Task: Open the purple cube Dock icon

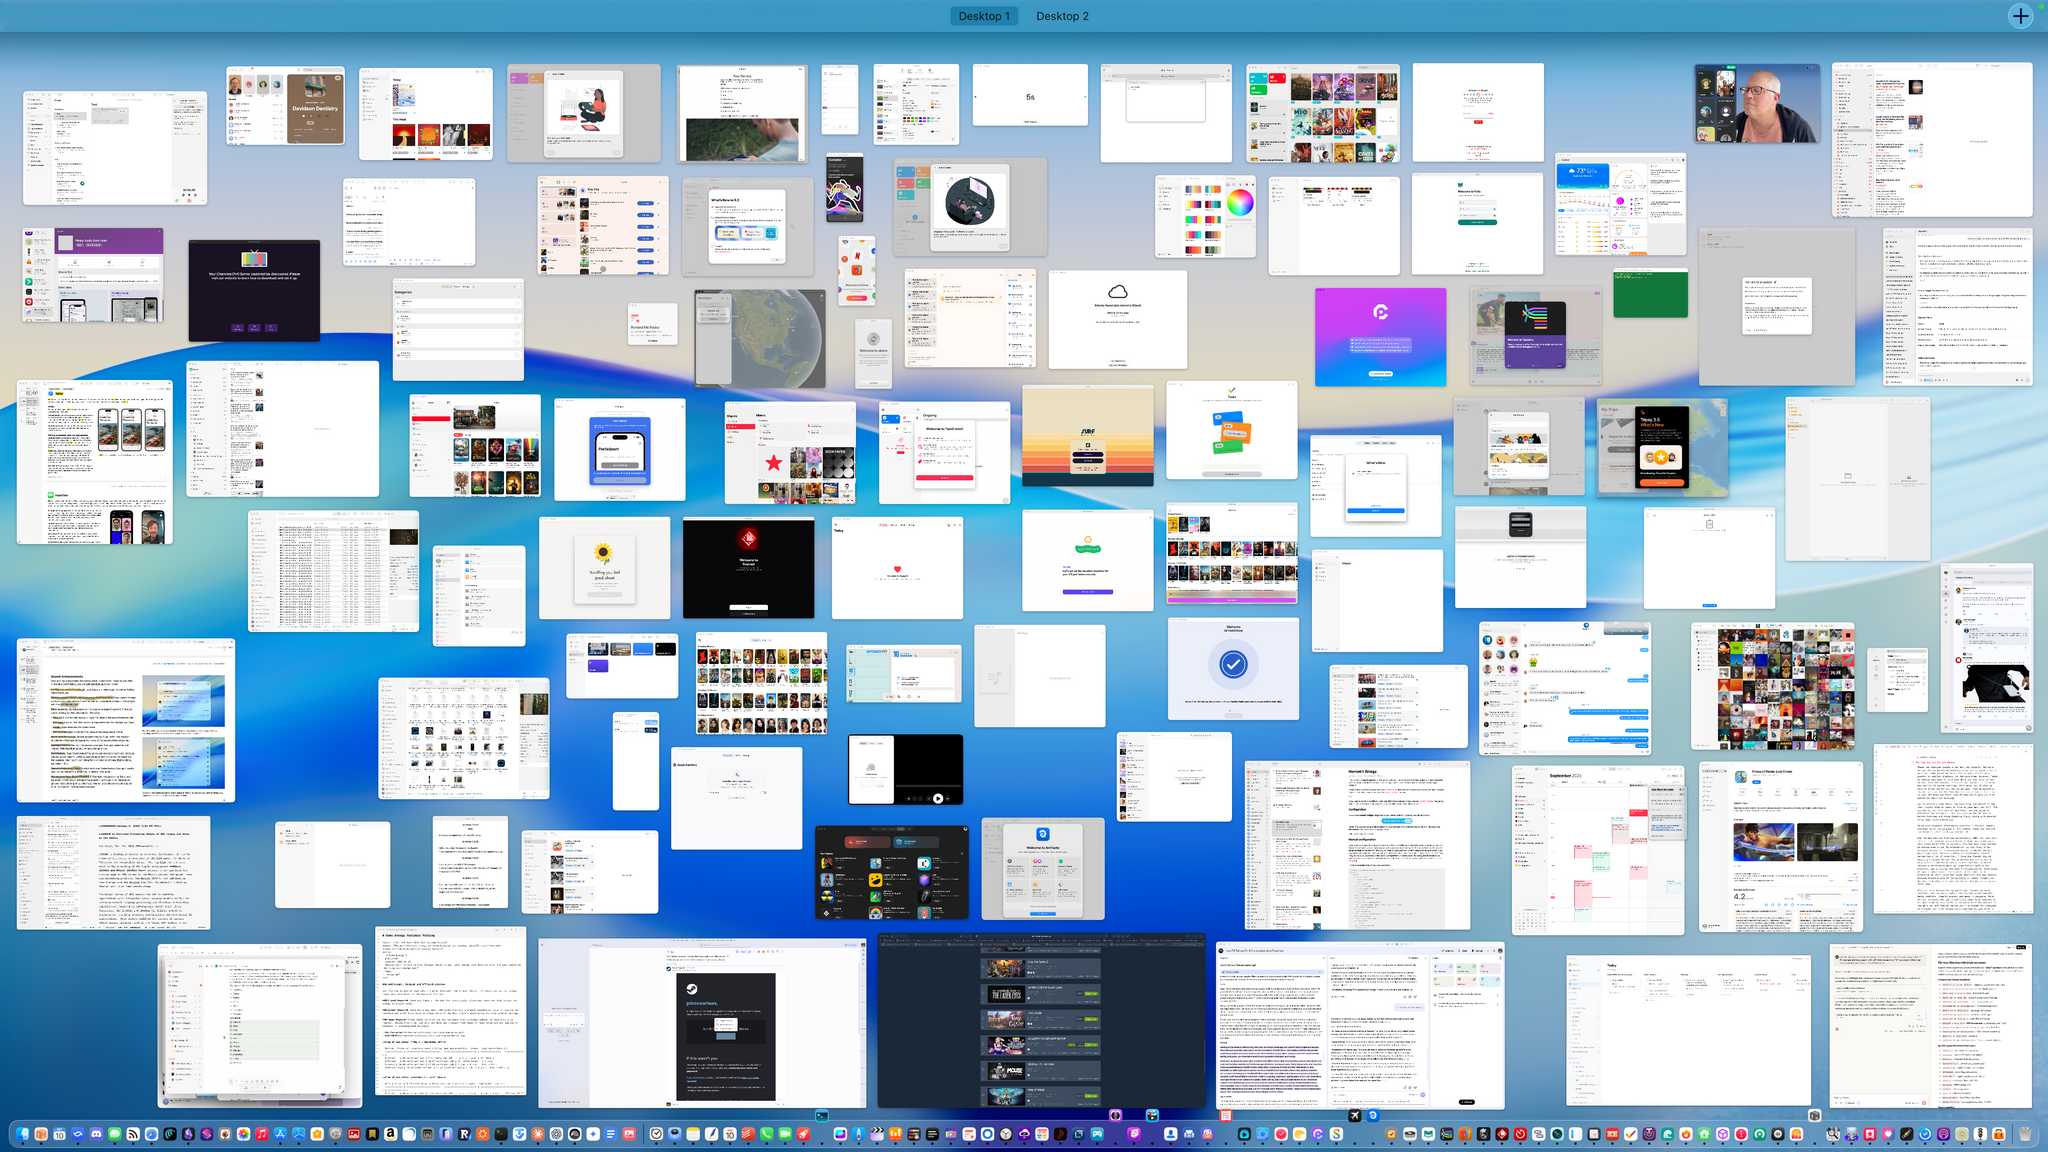Action: pos(1723,1134)
